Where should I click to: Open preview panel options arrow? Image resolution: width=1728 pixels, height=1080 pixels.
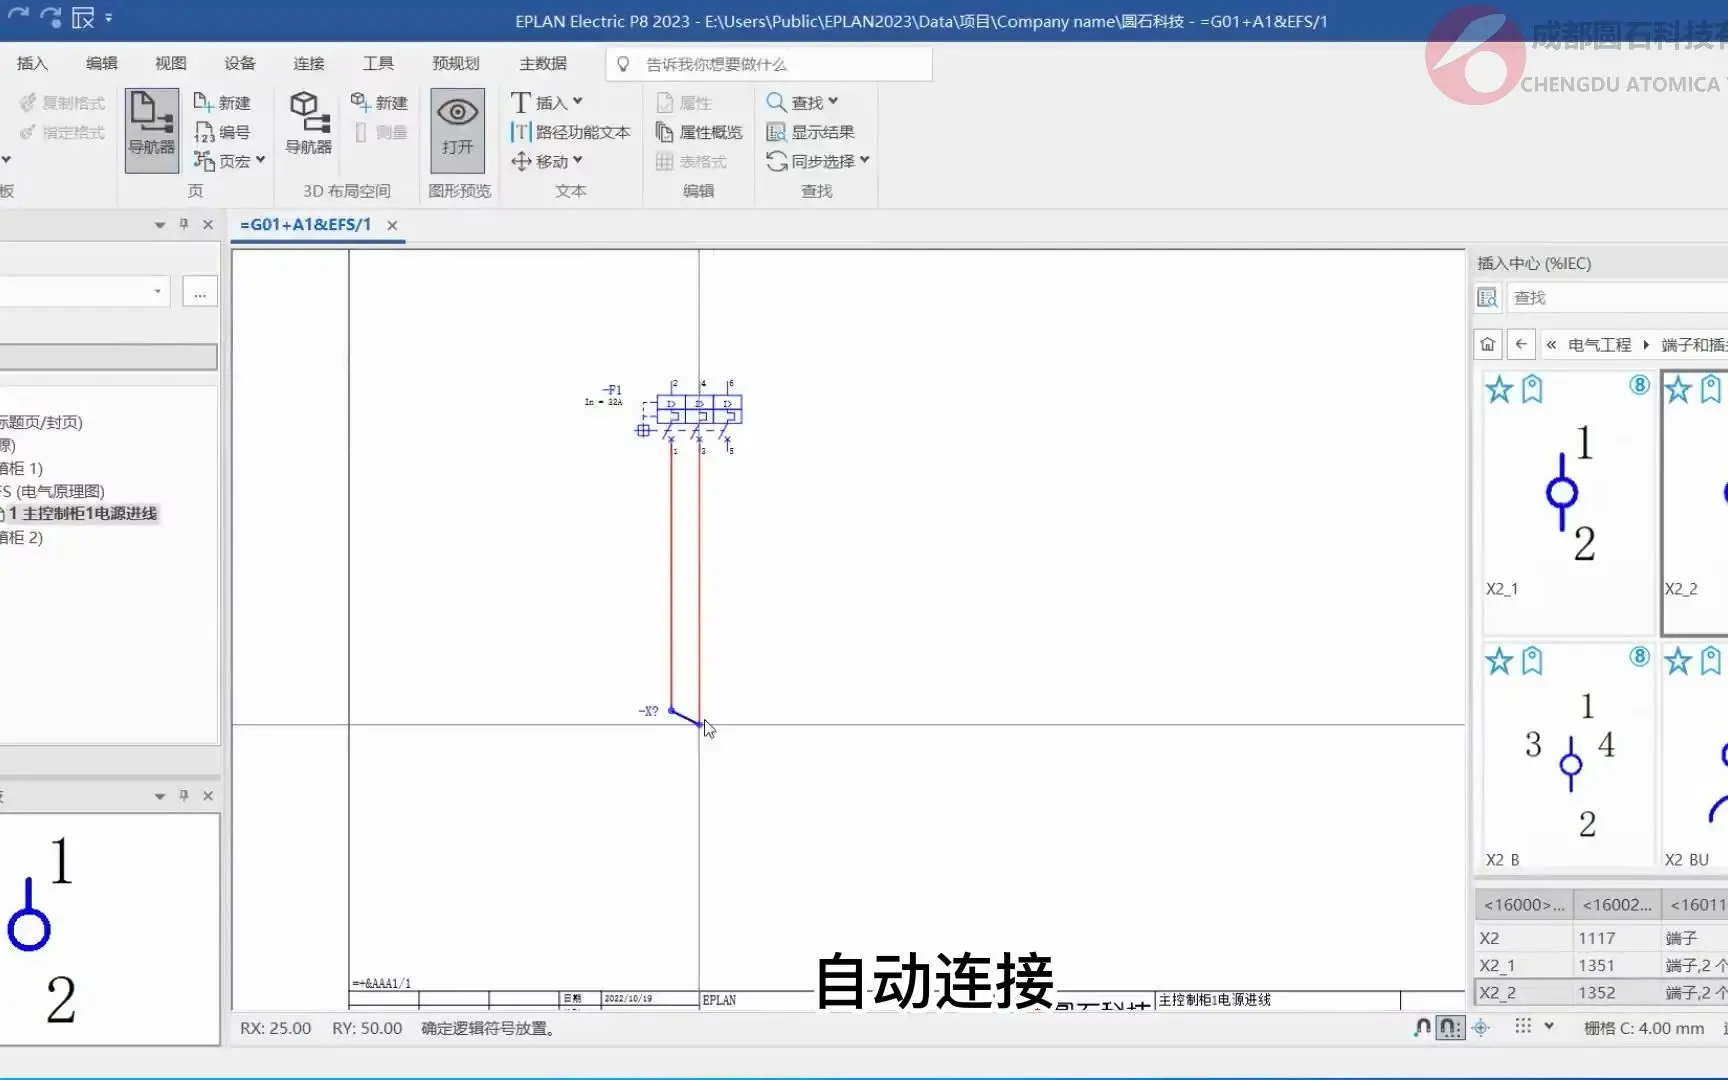click(160, 797)
